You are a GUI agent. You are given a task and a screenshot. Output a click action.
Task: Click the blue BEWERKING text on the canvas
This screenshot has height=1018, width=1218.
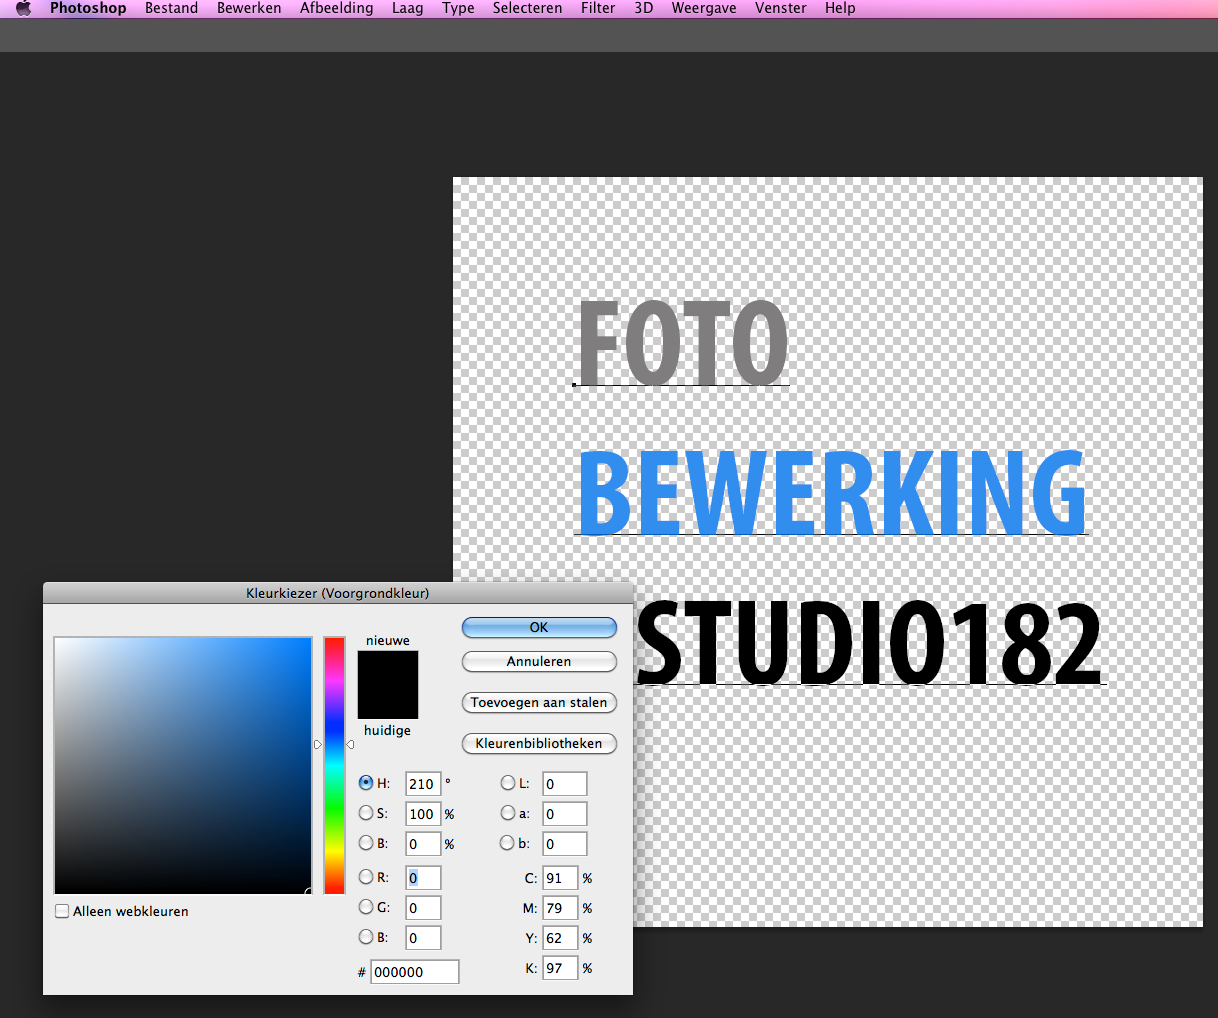[x=832, y=494]
